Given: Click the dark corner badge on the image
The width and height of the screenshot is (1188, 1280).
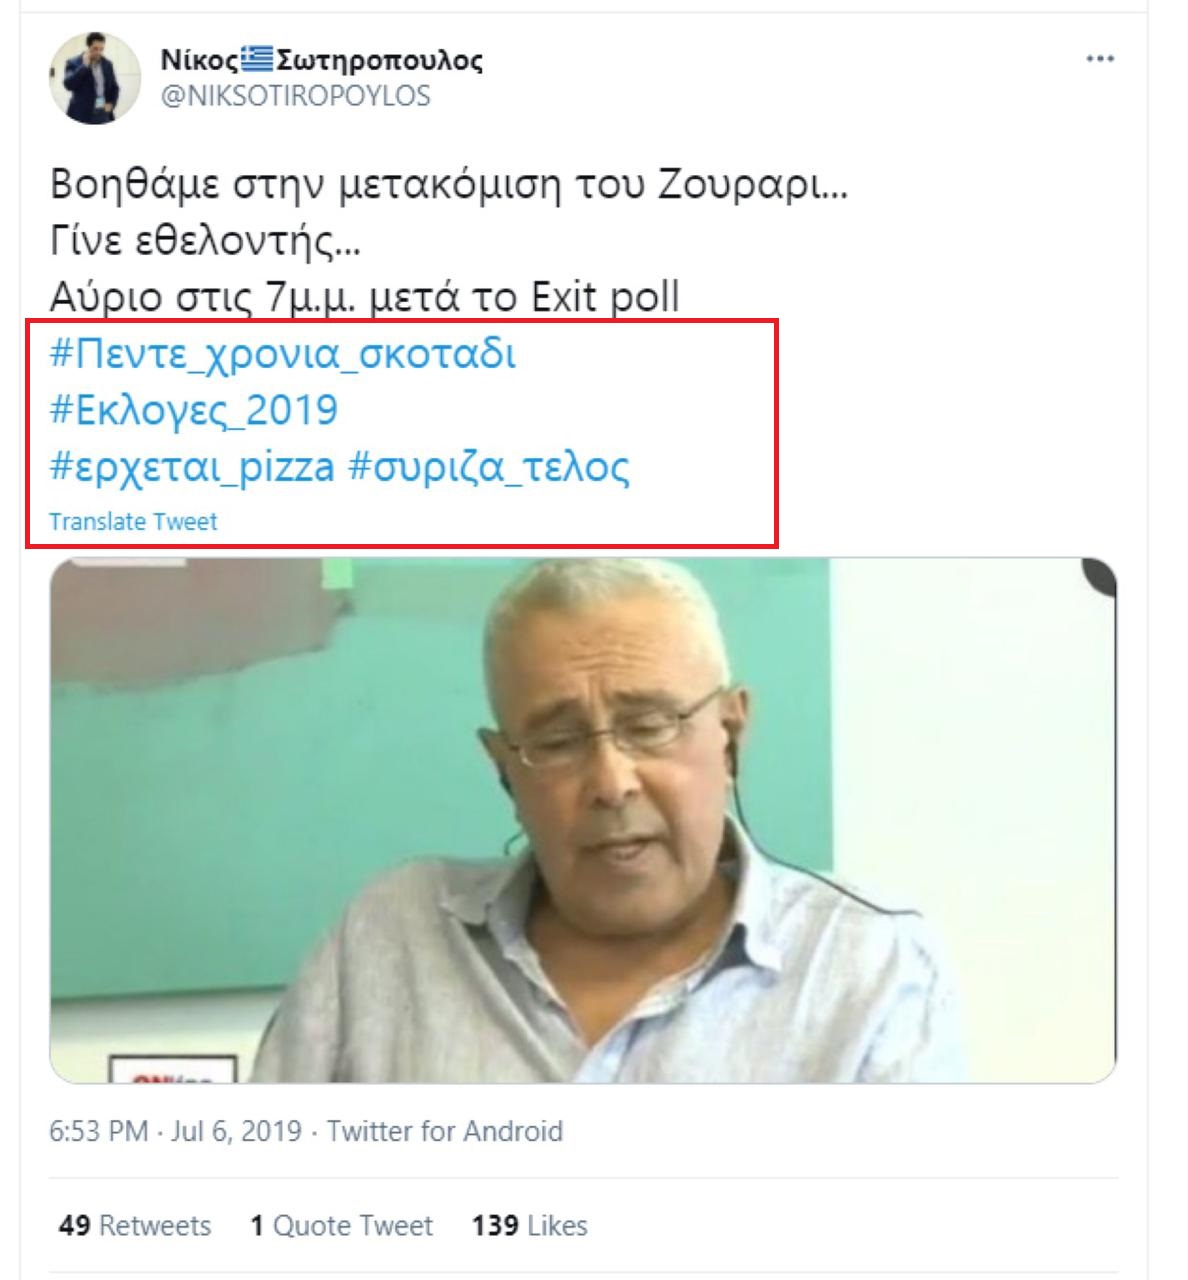Looking at the screenshot, I should coord(1100,577).
